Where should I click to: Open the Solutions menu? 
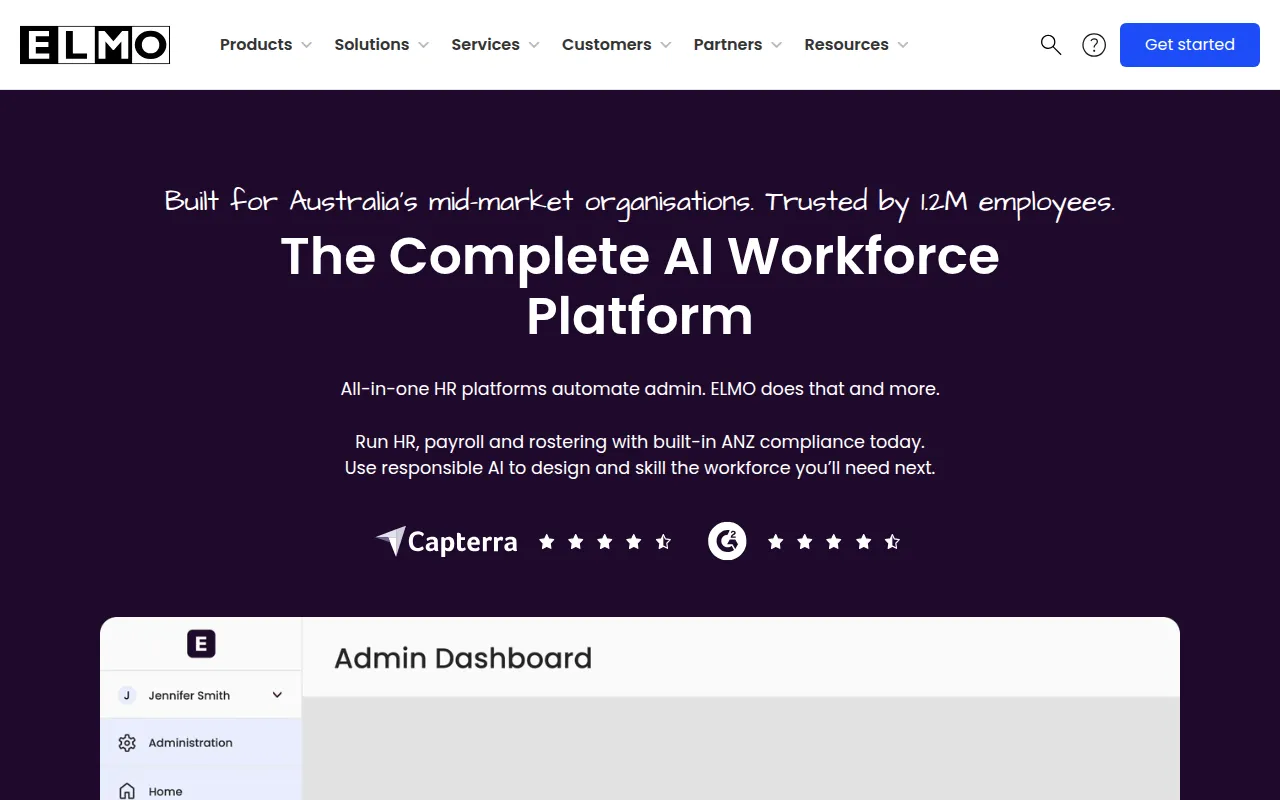pos(372,45)
